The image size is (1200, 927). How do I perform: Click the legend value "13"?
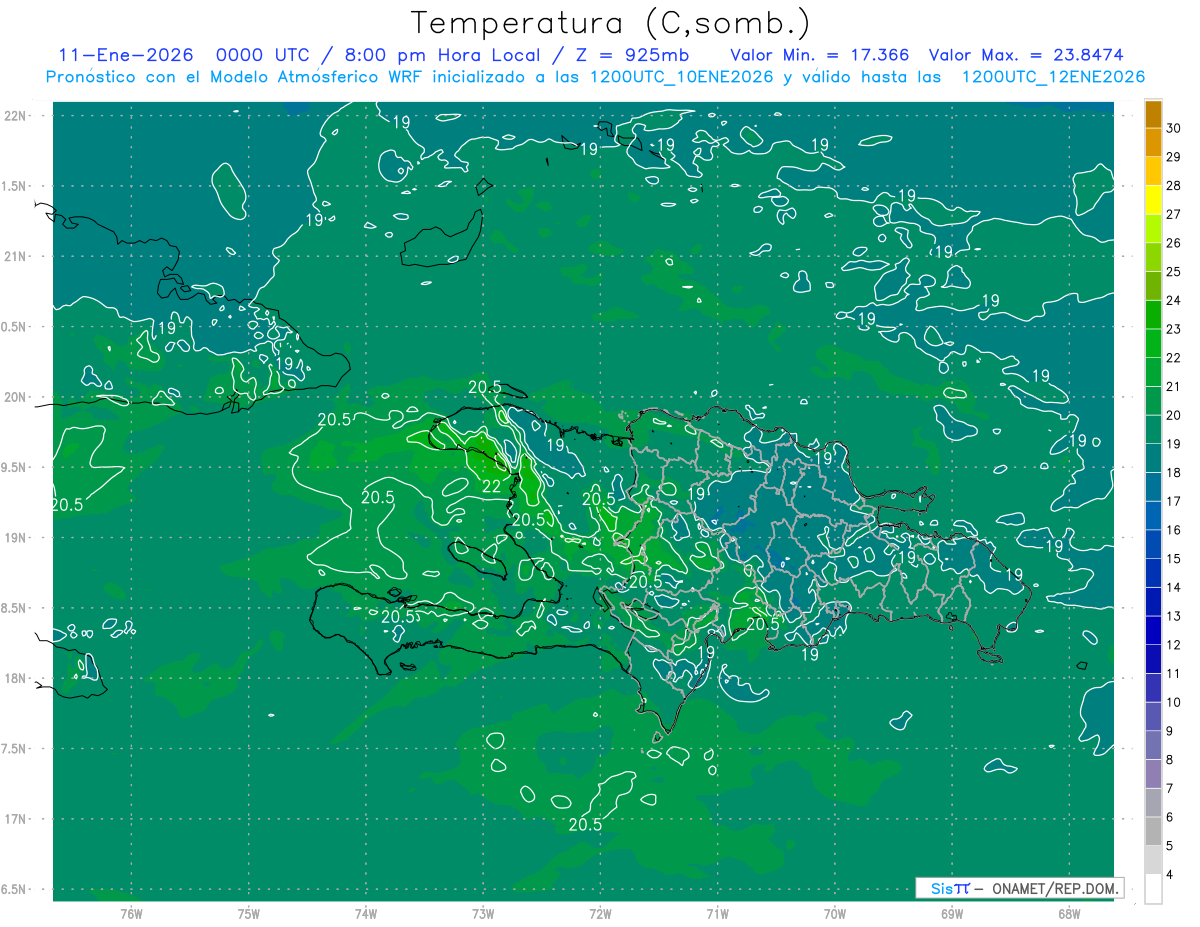[x=1174, y=616]
